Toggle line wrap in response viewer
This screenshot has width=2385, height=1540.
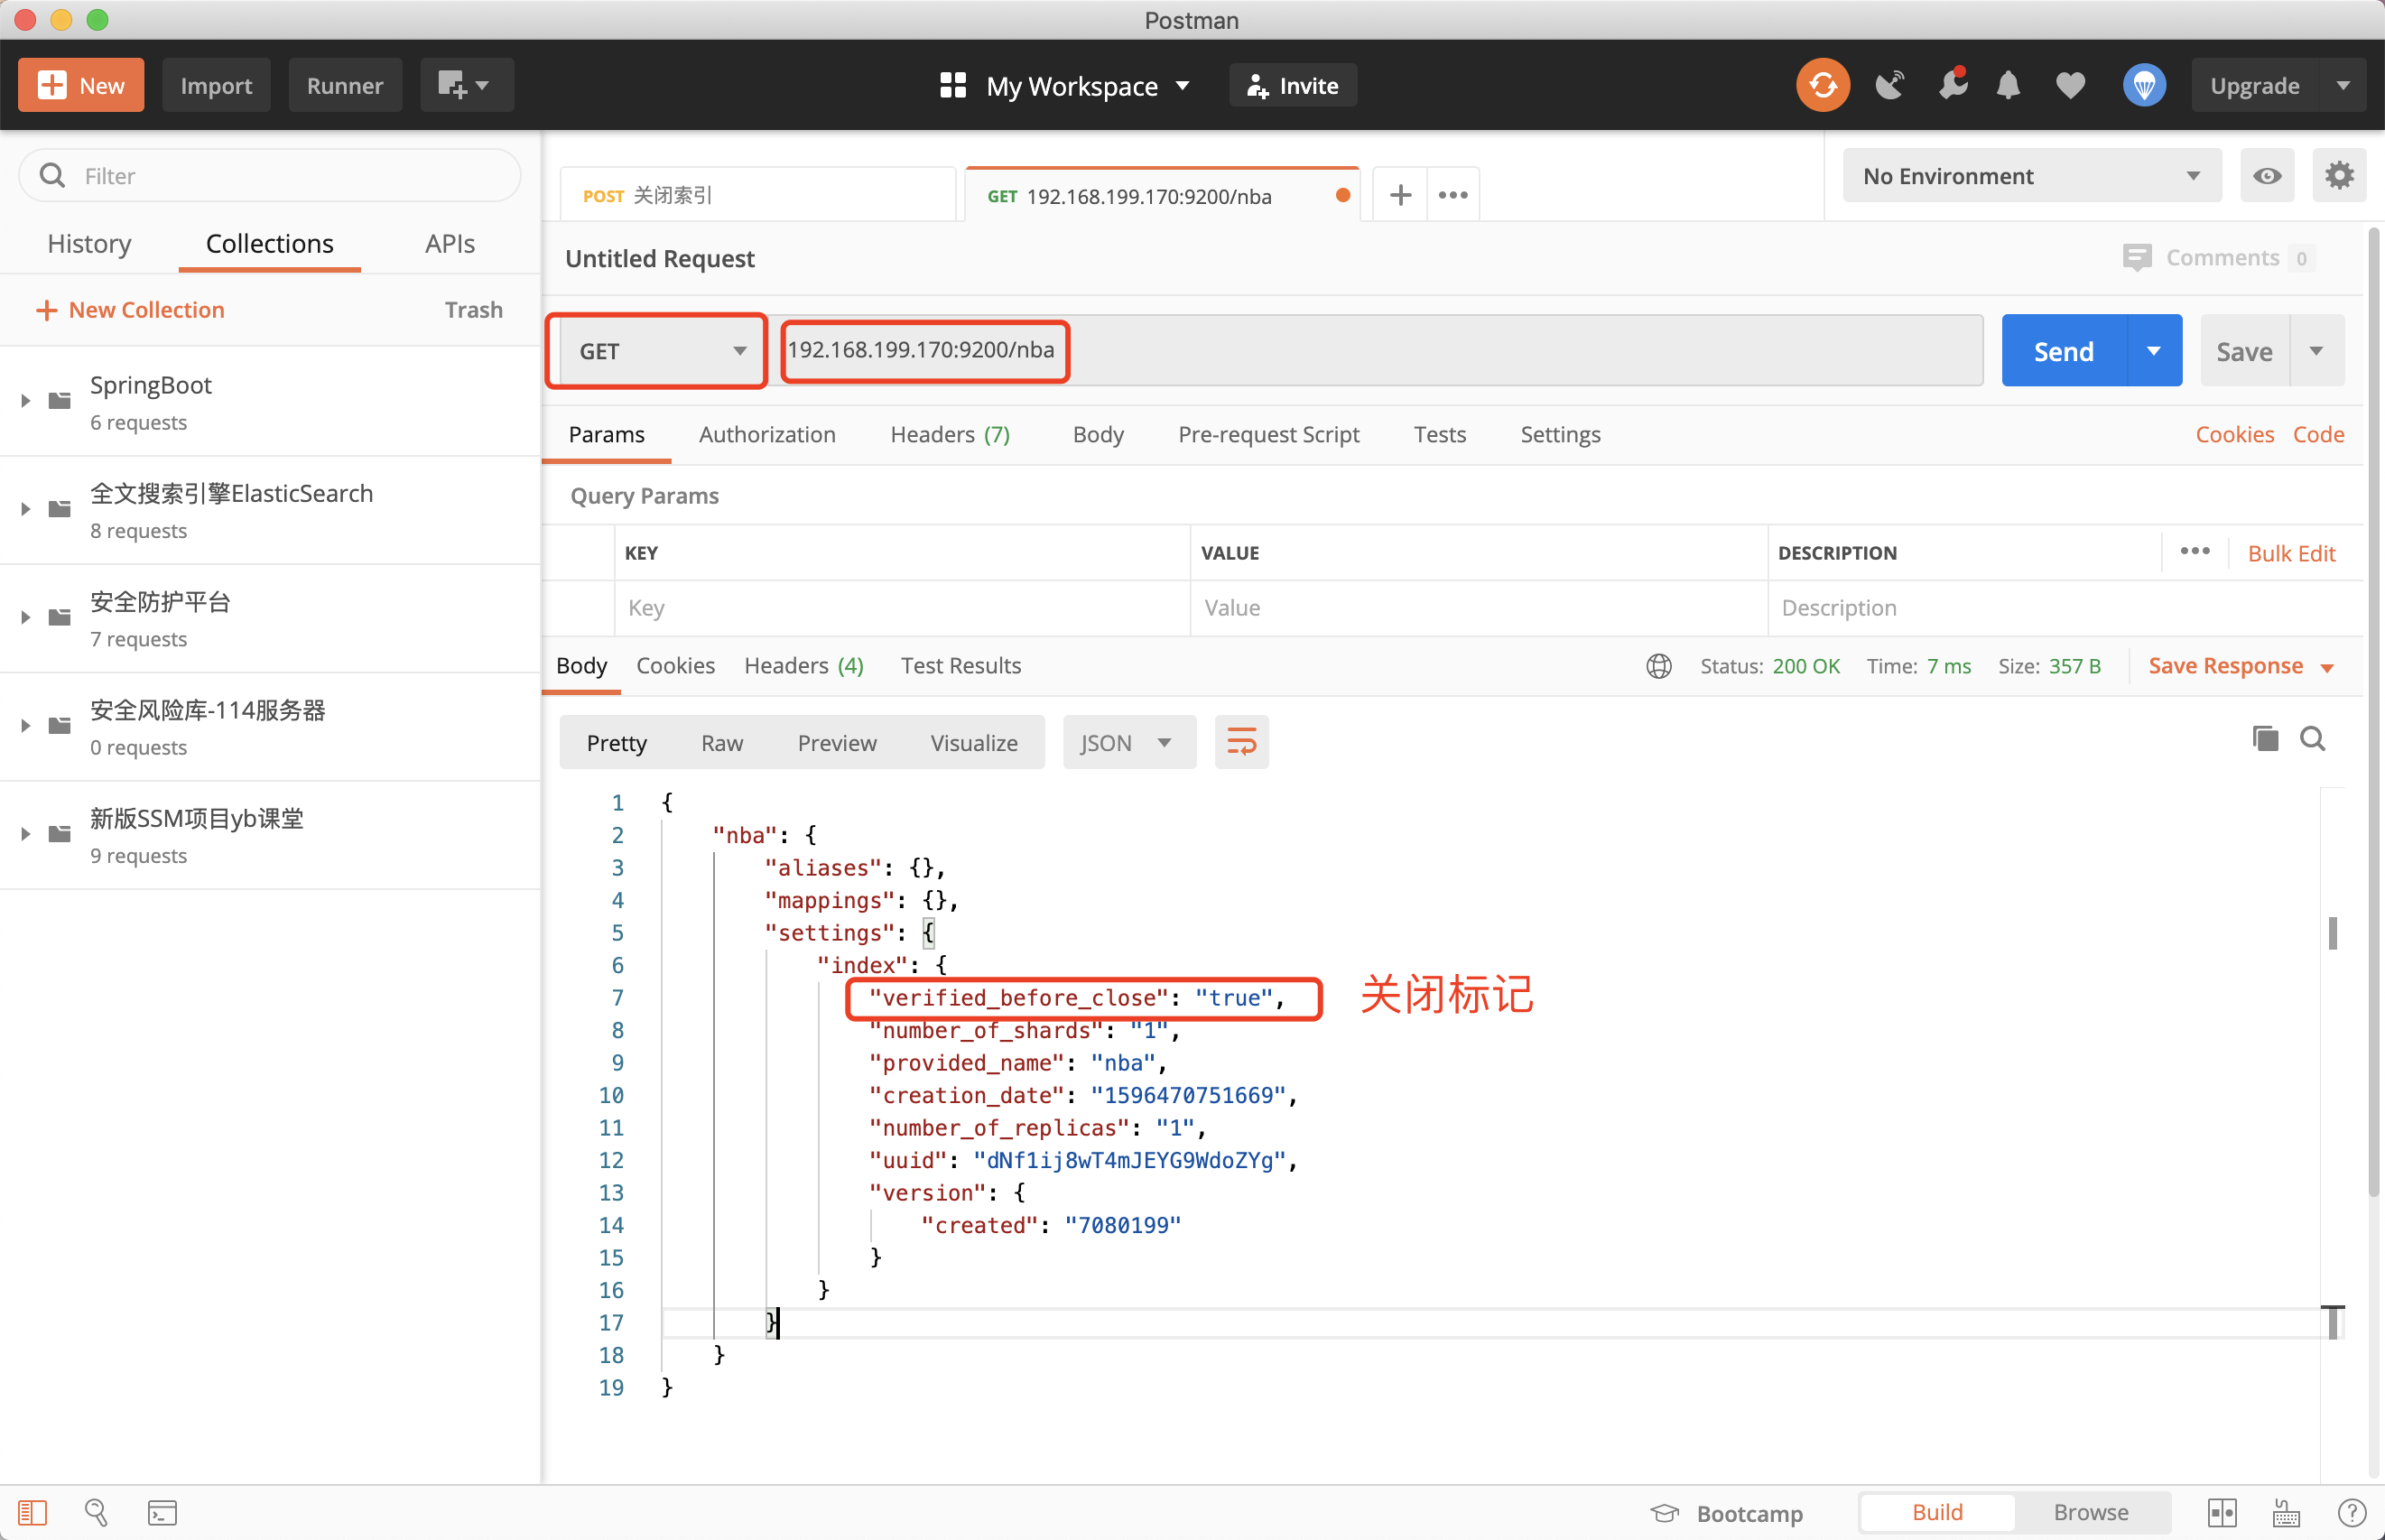[x=1241, y=742]
